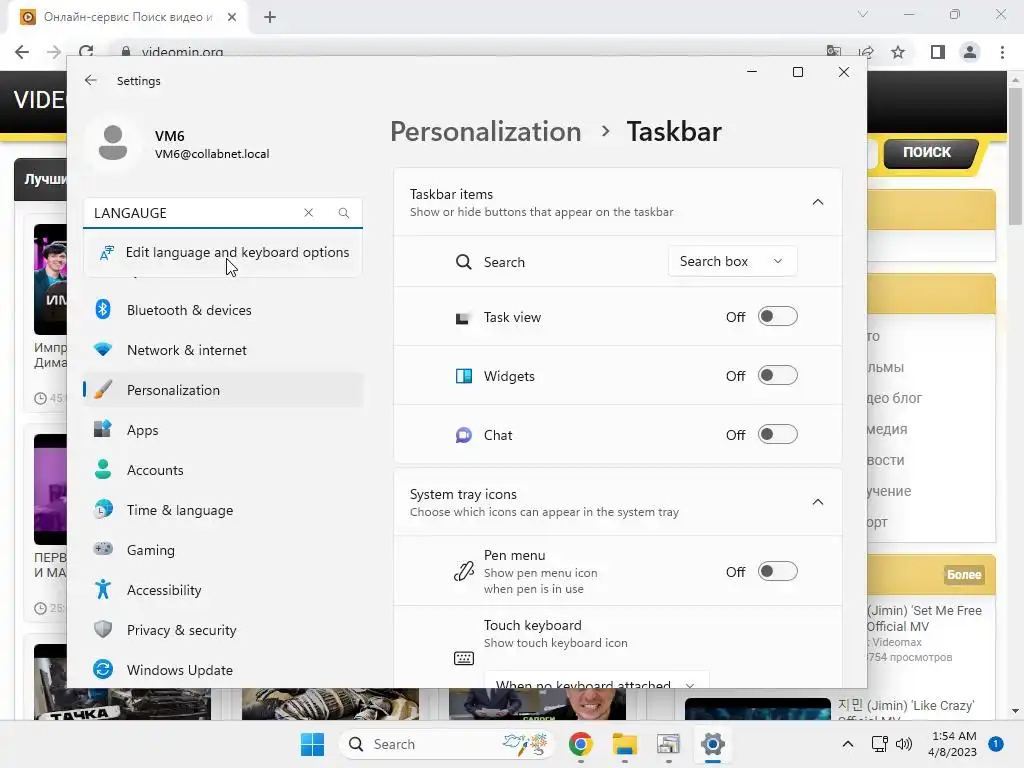
Task: Open Chrome profile avatar
Action: pos(970,52)
